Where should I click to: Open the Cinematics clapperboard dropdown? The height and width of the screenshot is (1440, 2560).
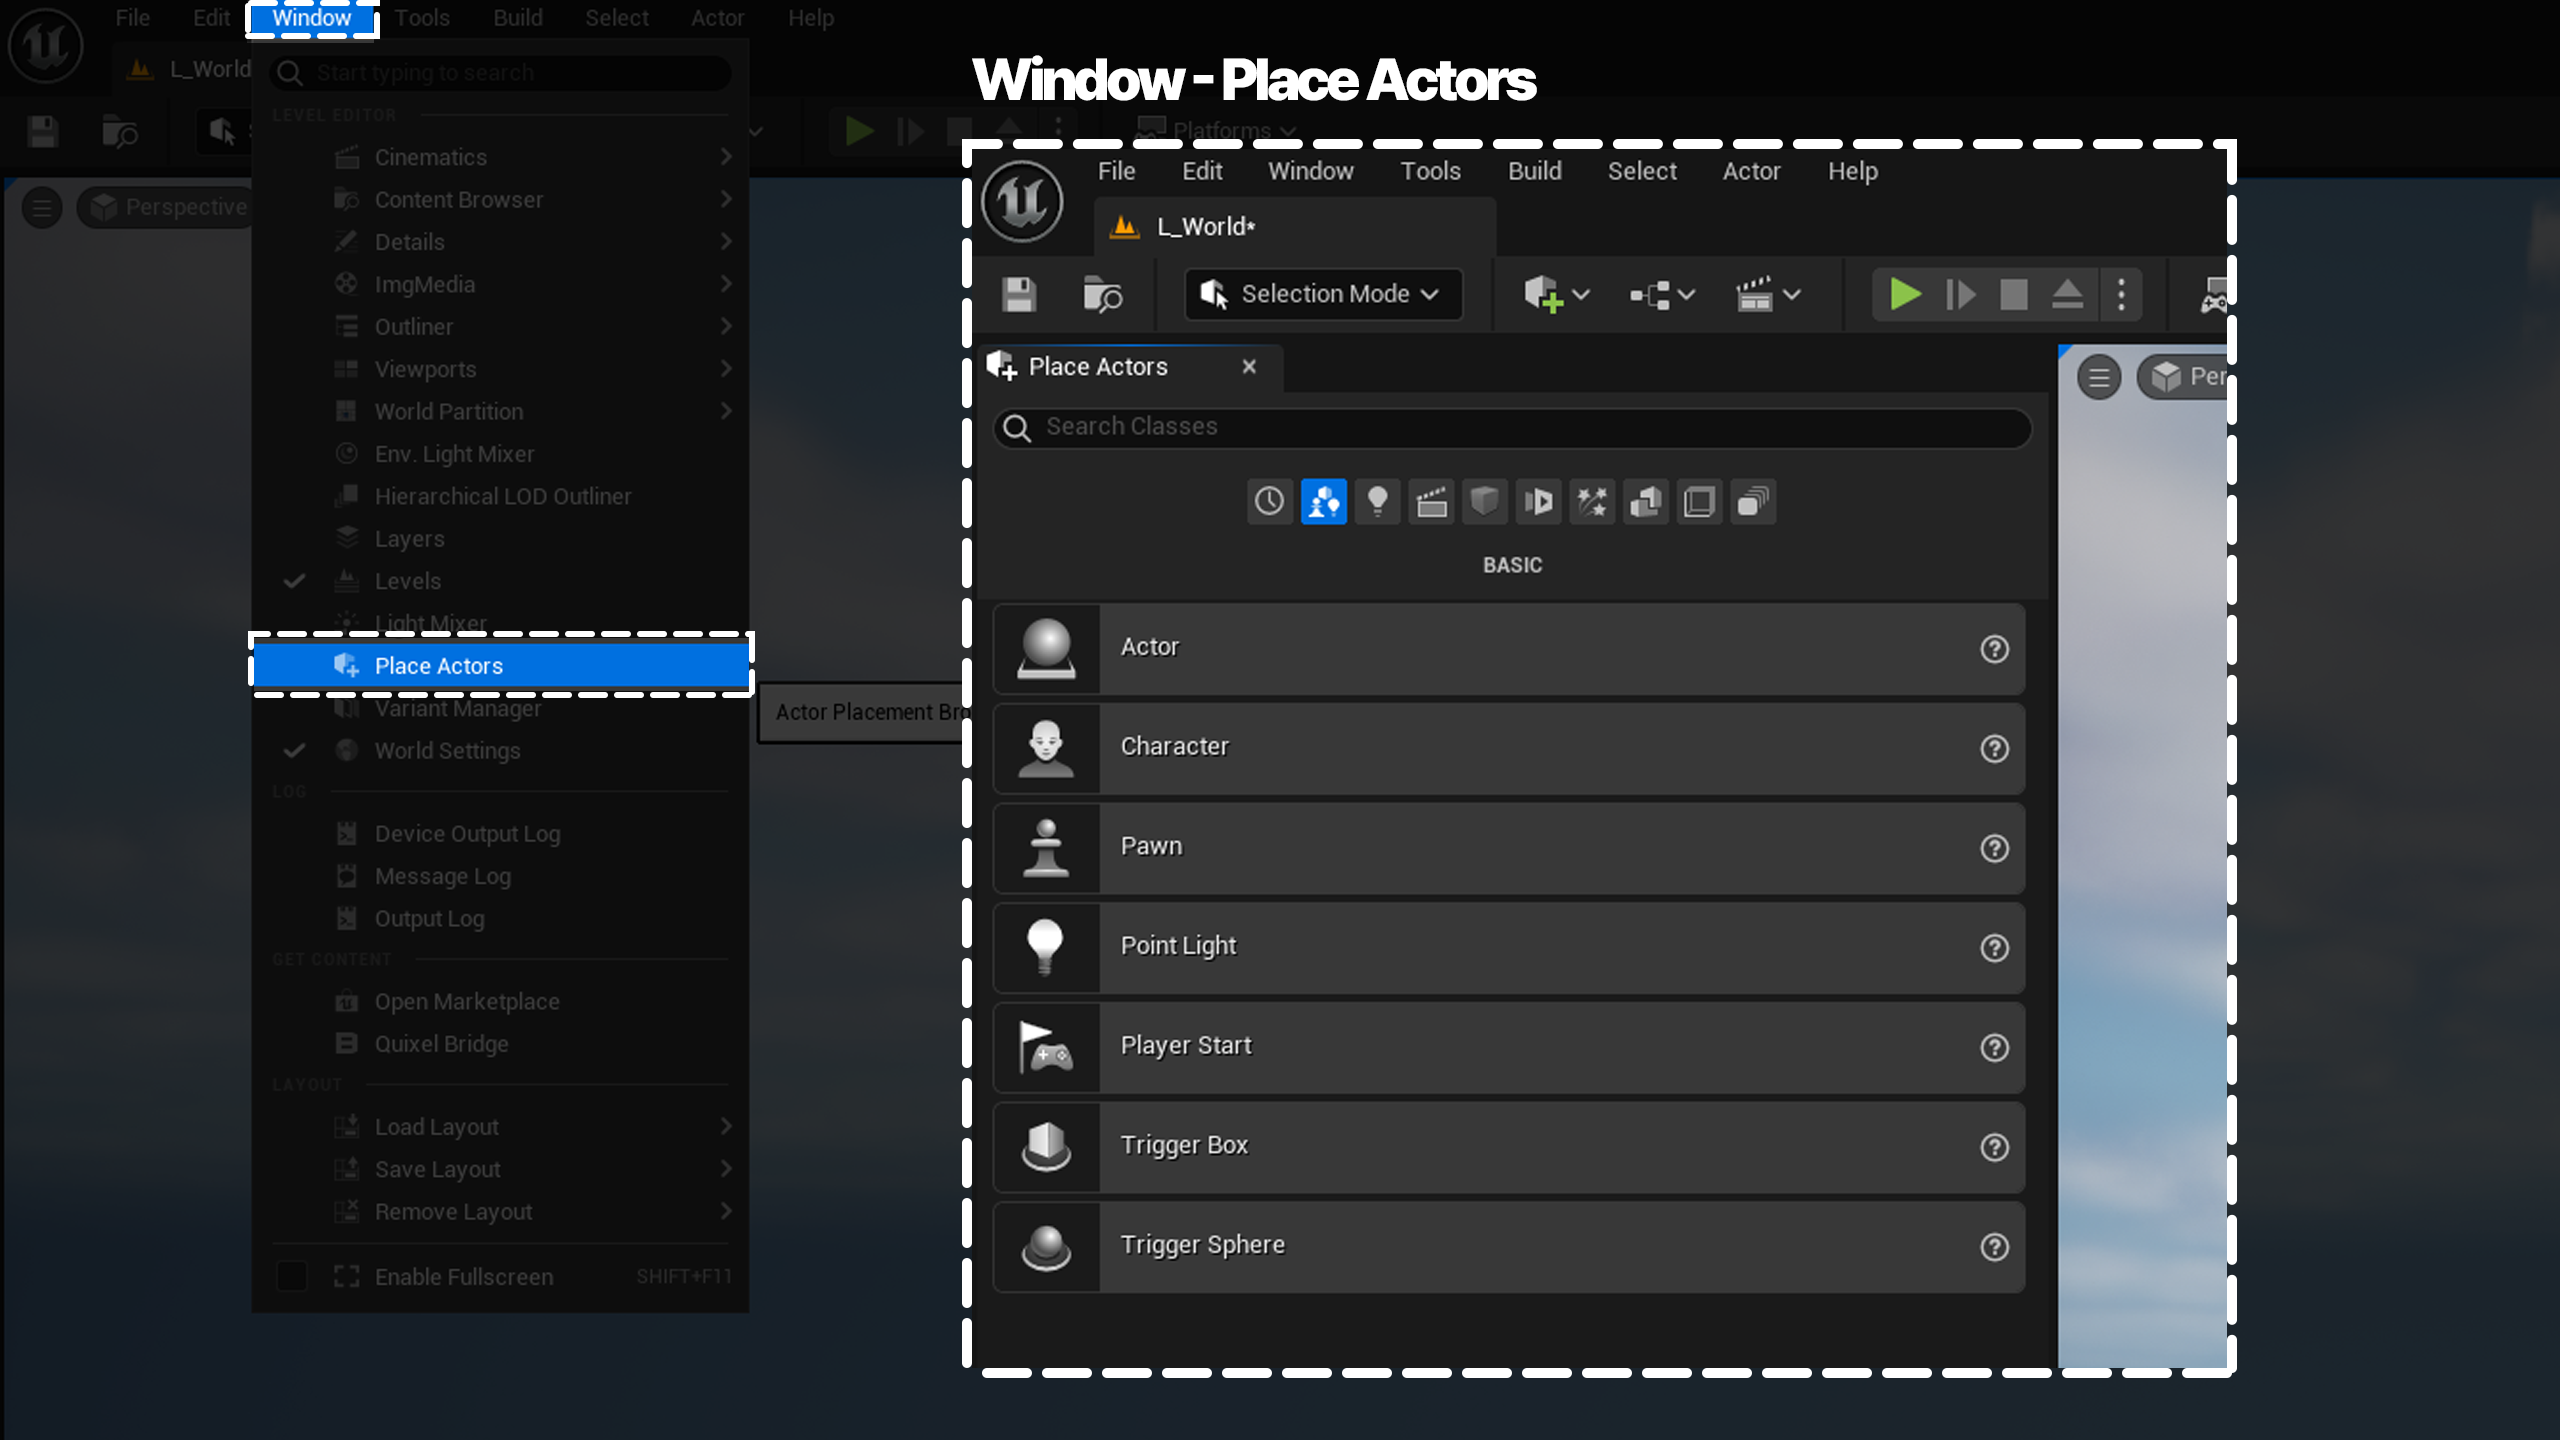tap(1768, 295)
